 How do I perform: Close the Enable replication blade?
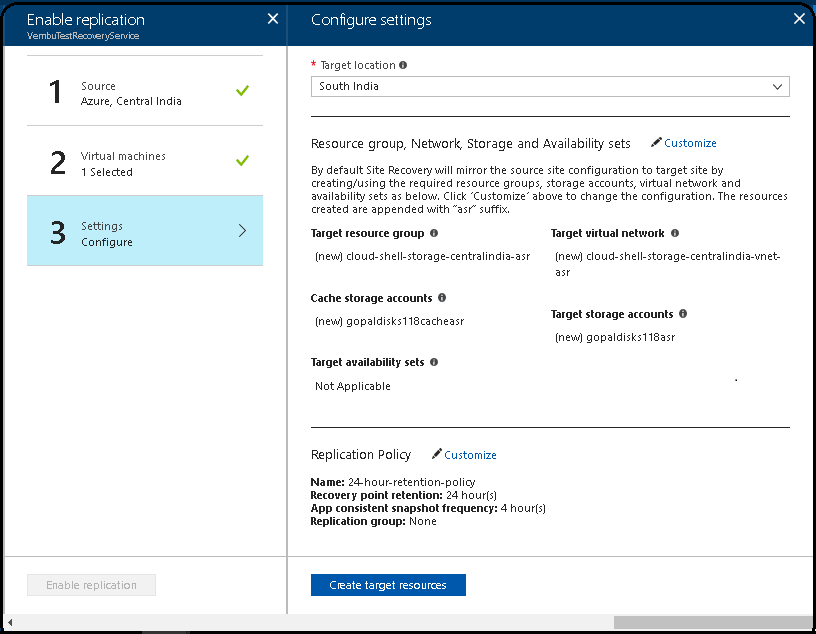click(x=273, y=19)
